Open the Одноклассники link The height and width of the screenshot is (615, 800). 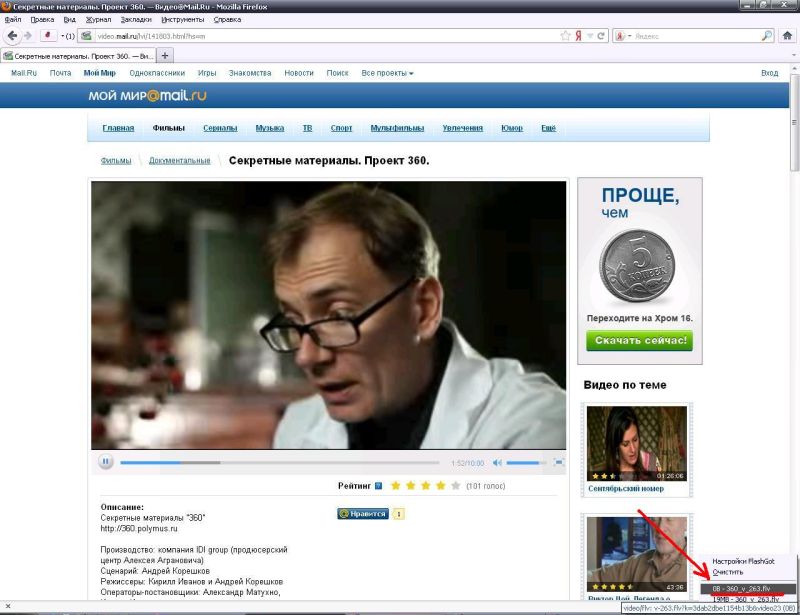tap(157, 73)
